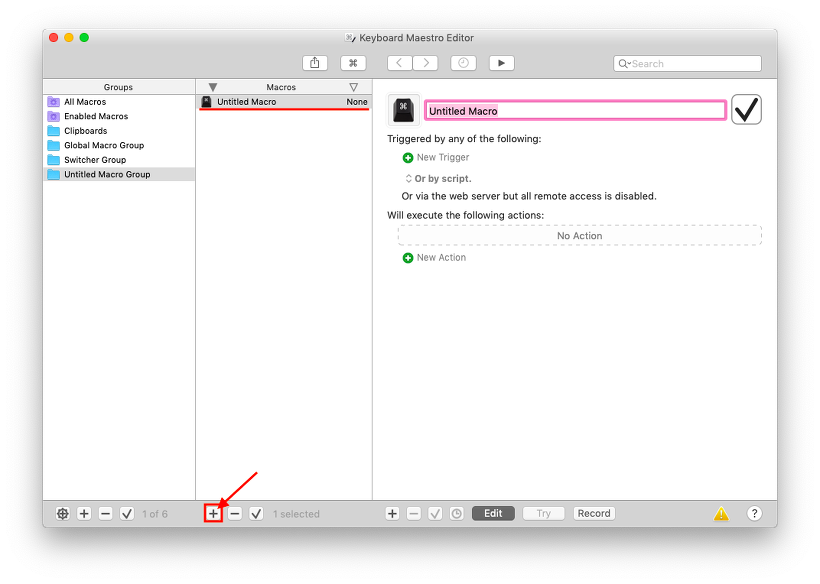
Task: Toggle the selected macro enabled checkmark
Action: pos(256,514)
